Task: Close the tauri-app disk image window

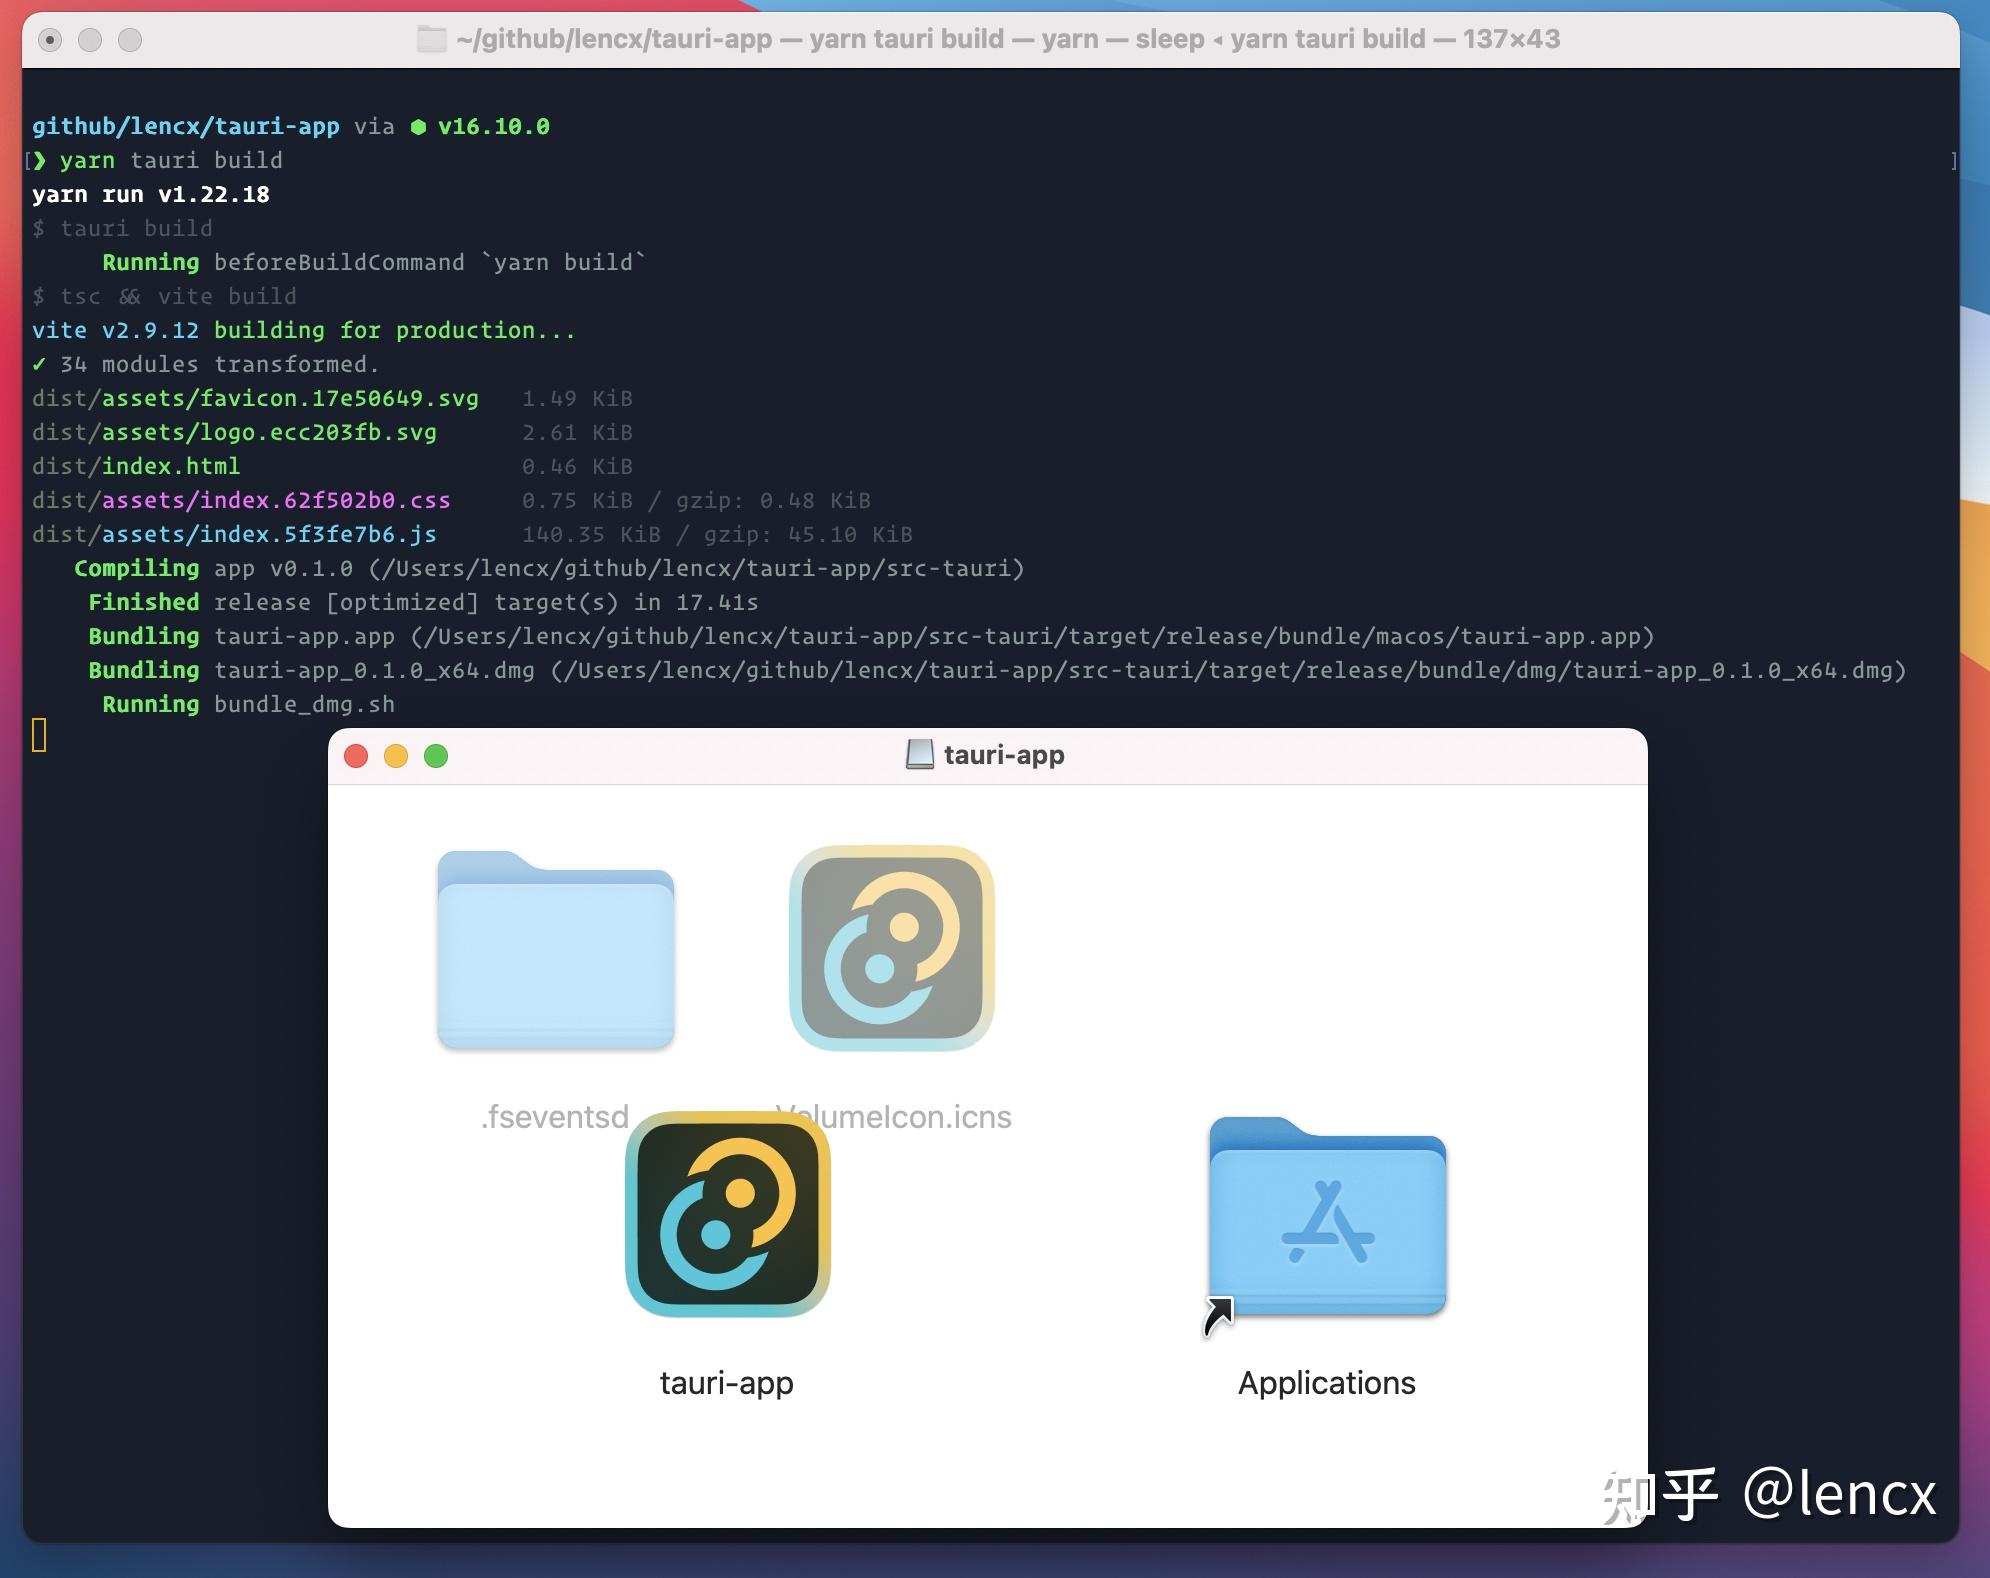Action: point(356,756)
